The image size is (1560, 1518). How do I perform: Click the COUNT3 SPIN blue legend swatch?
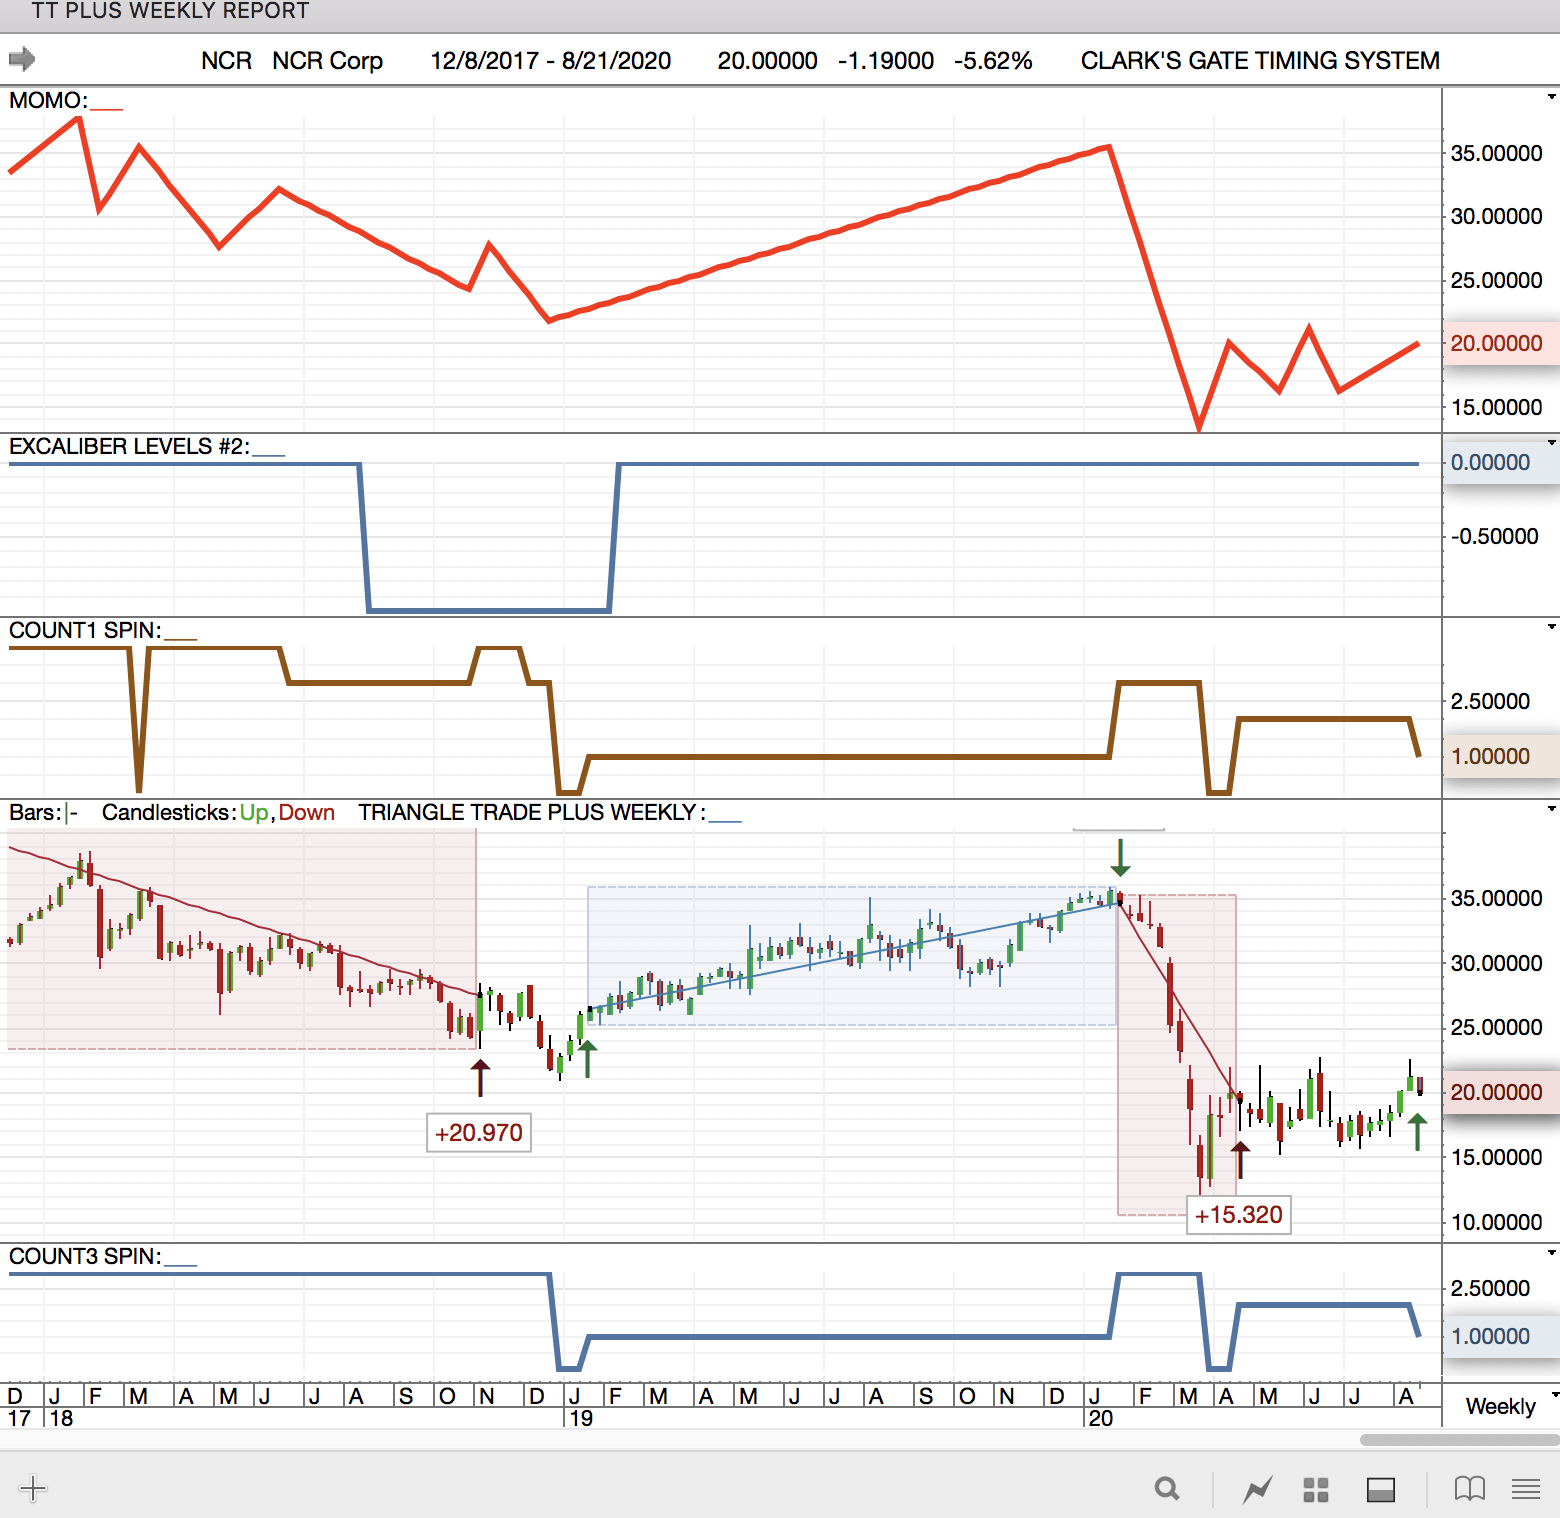tap(180, 1264)
